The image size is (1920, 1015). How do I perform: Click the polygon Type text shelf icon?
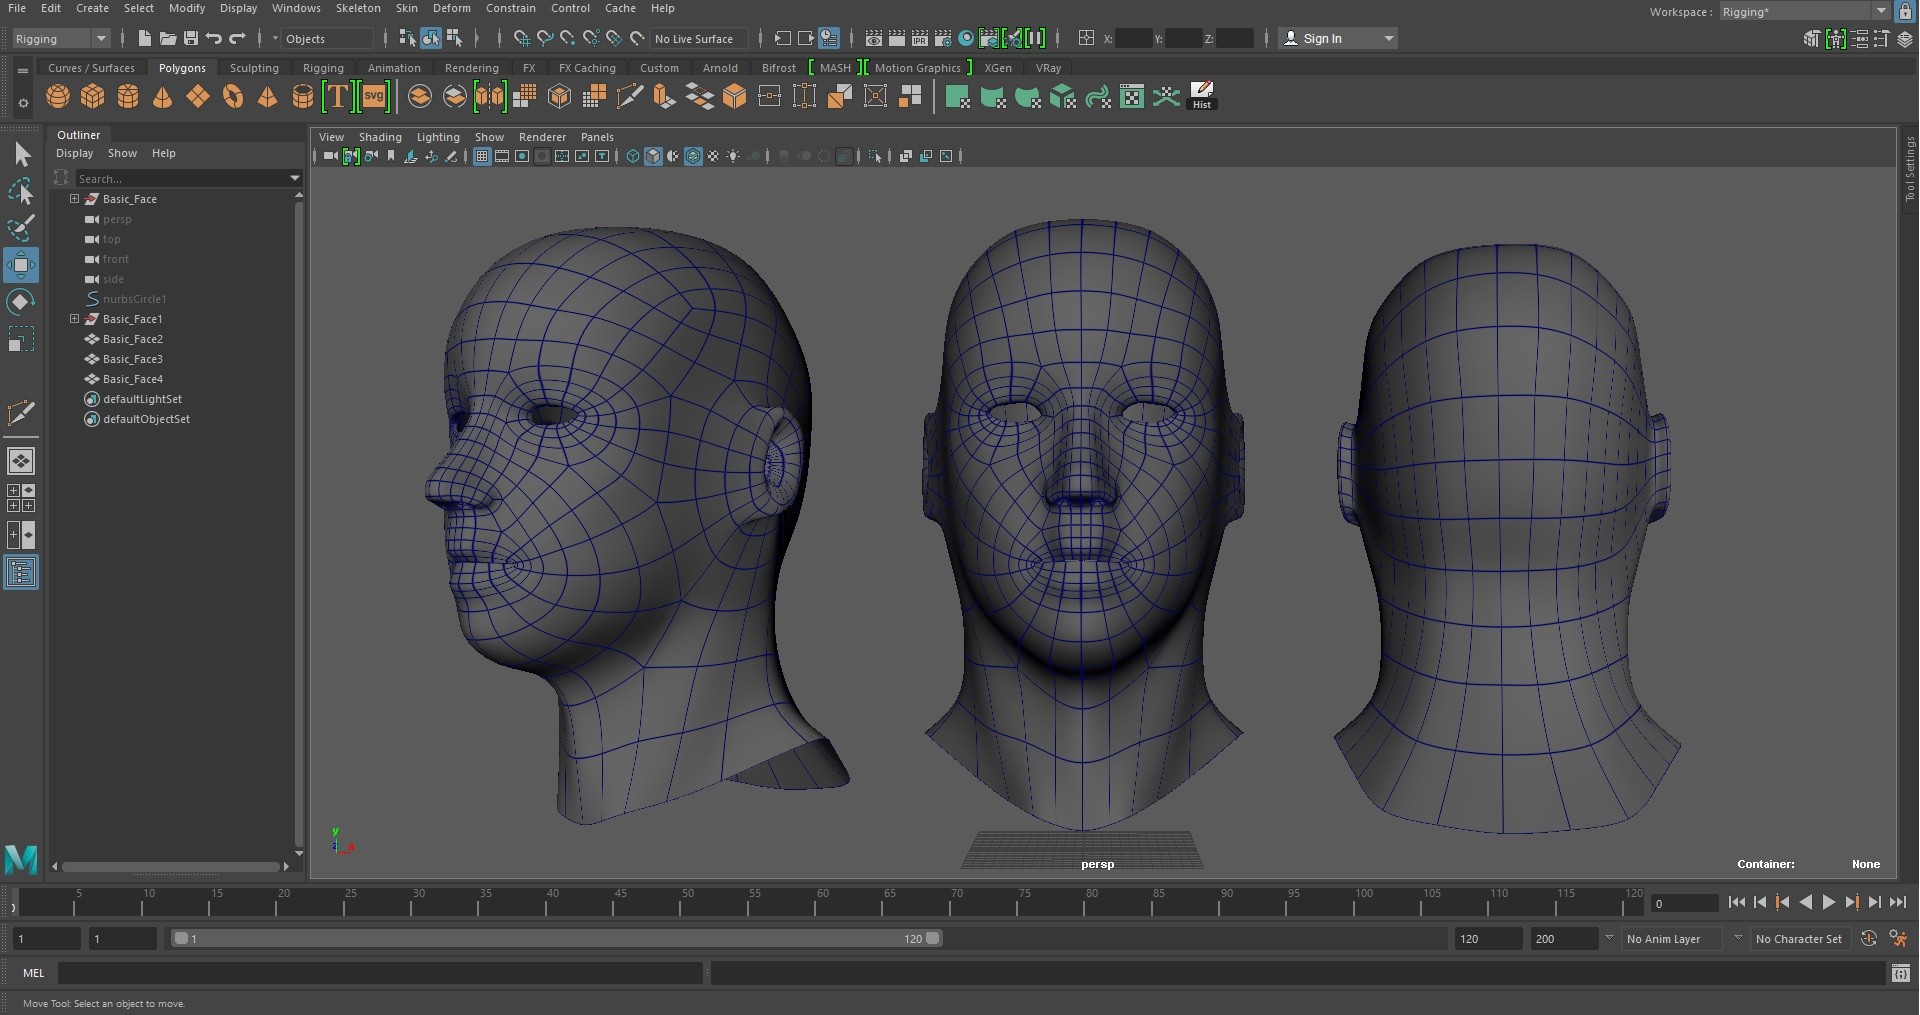coord(338,97)
